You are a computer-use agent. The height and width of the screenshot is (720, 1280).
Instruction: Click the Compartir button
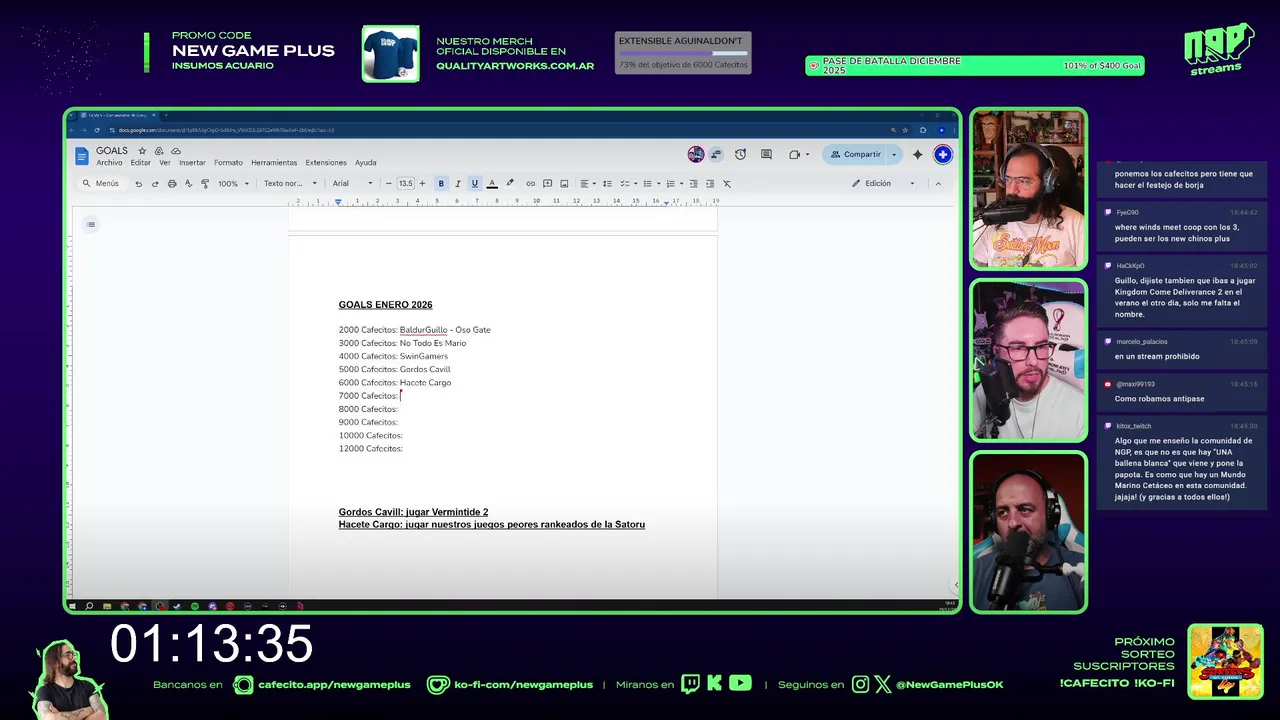tap(856, 154)
